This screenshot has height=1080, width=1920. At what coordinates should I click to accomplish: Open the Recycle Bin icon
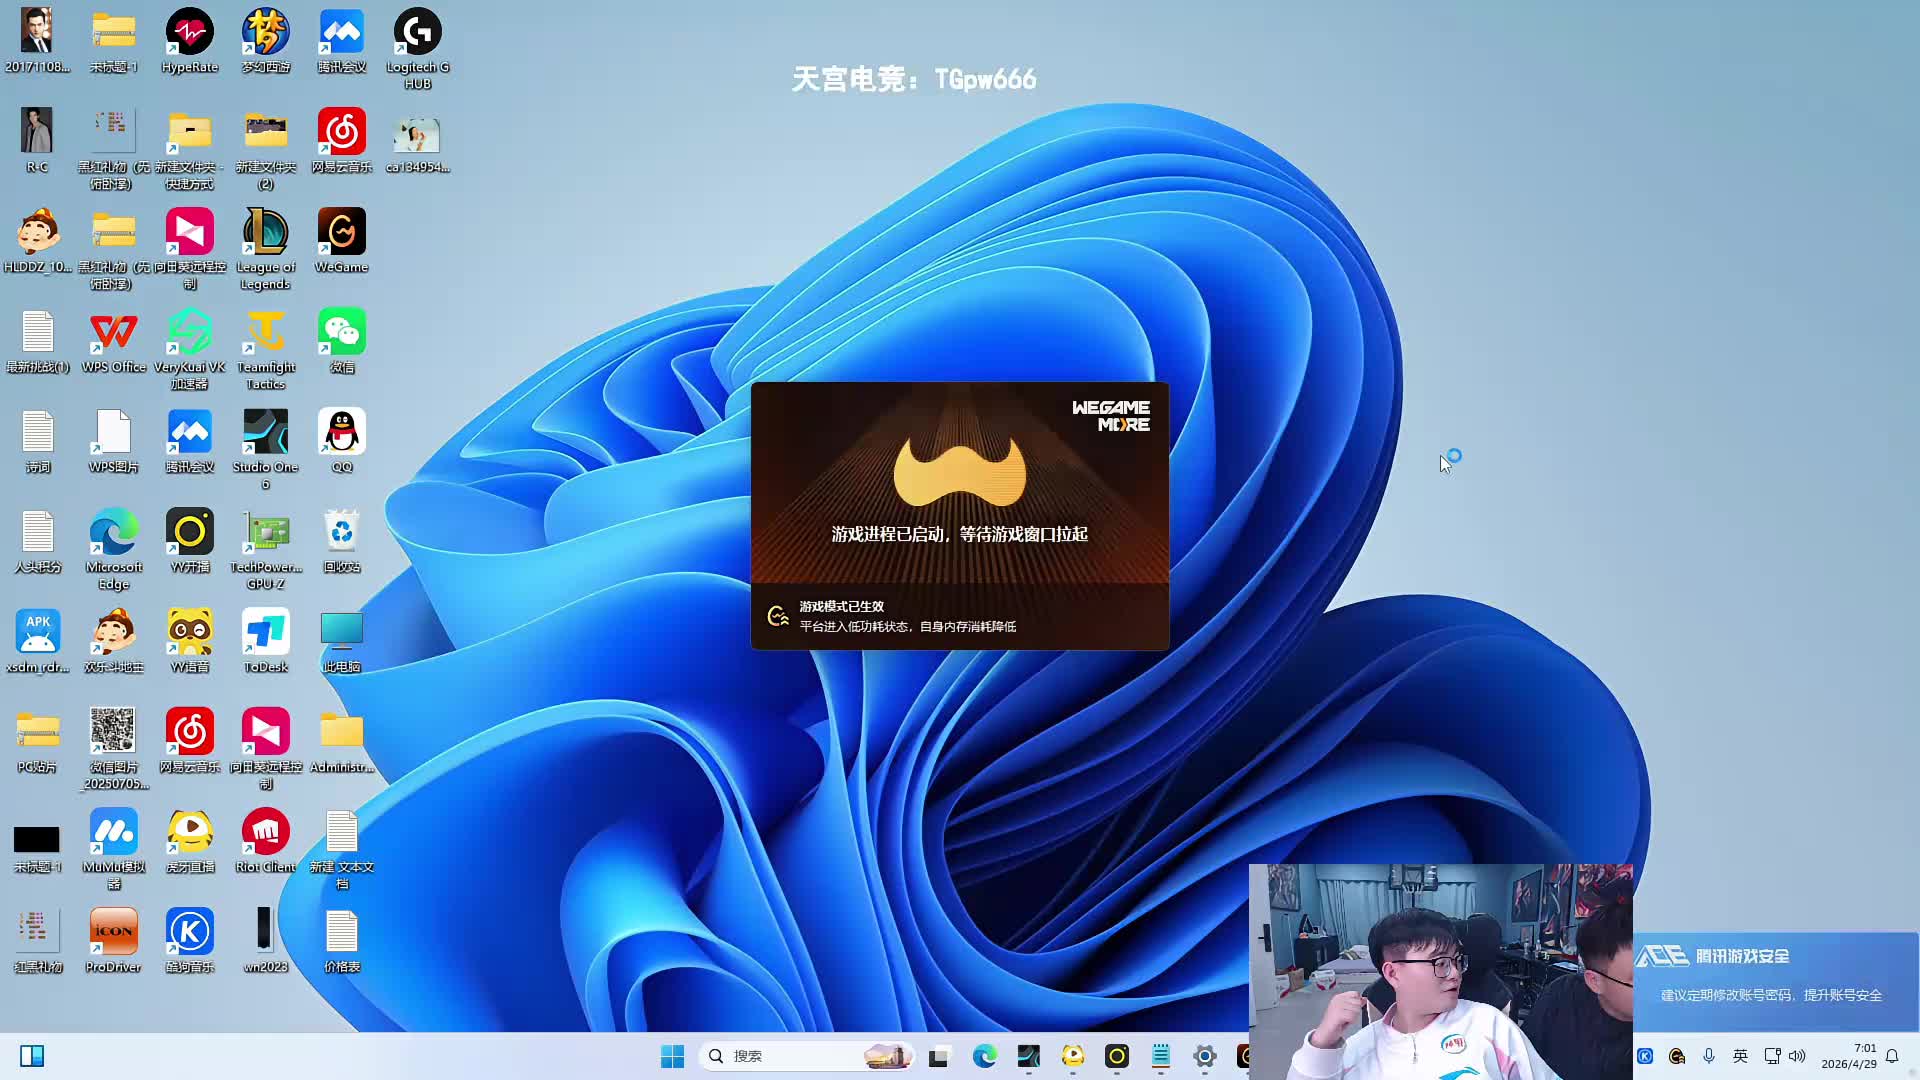(x=341, y=533)
